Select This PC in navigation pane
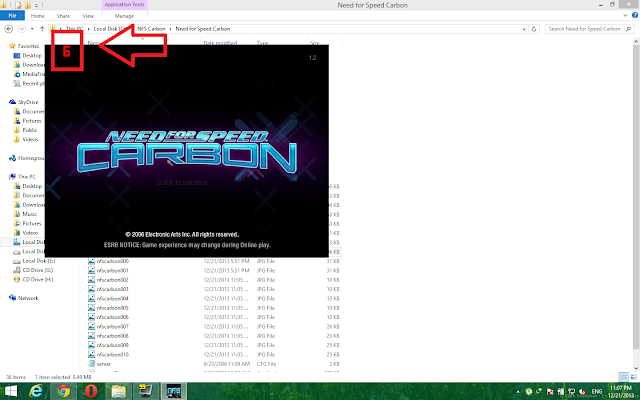The width and height of the screenshot is (640, 400). click(27, 177)
